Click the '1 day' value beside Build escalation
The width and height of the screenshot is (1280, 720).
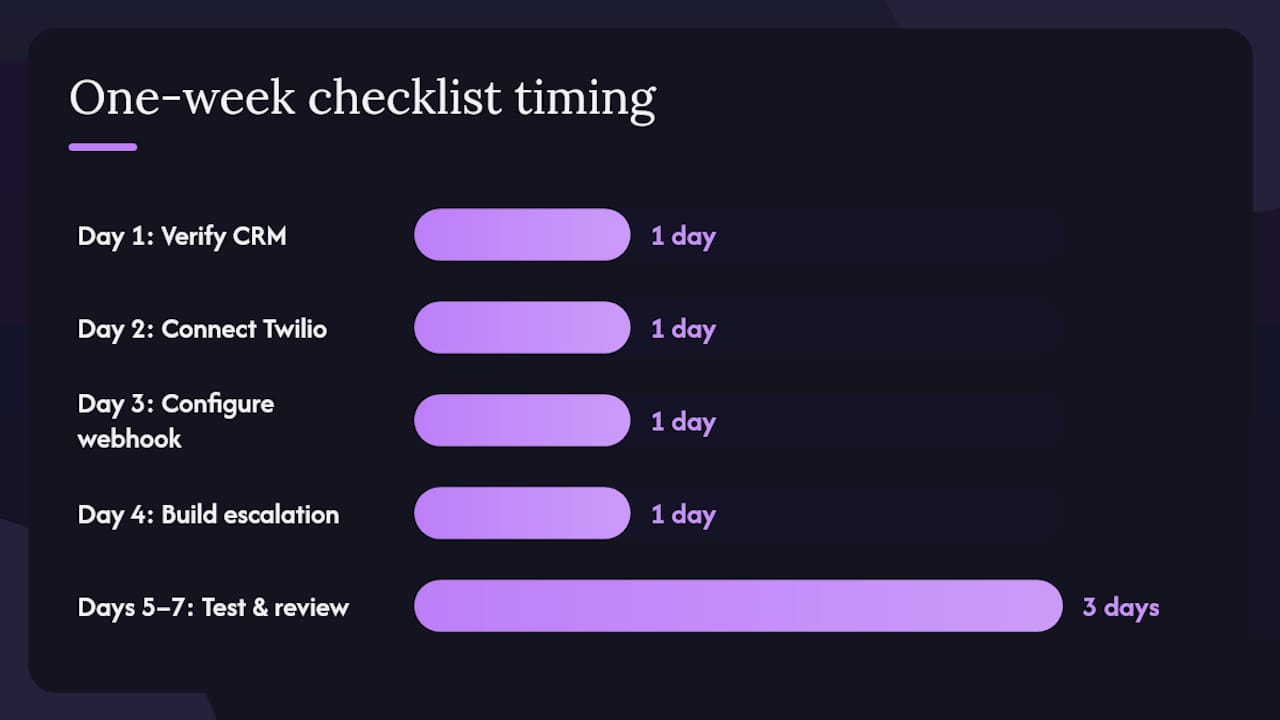click(x=683, y=515)
